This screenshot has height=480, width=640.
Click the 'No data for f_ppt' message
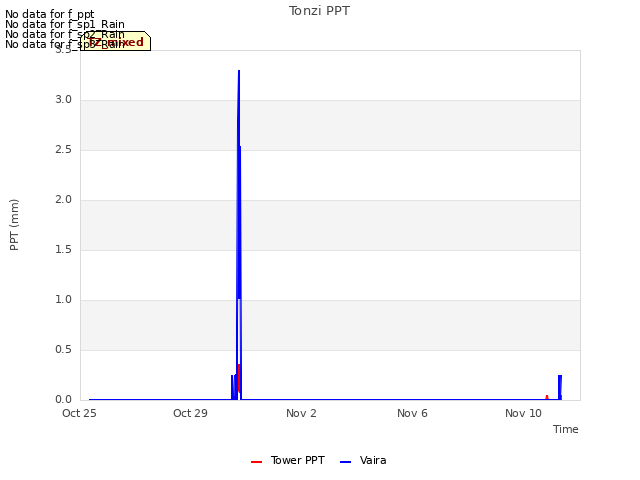(x=49, y=14)
